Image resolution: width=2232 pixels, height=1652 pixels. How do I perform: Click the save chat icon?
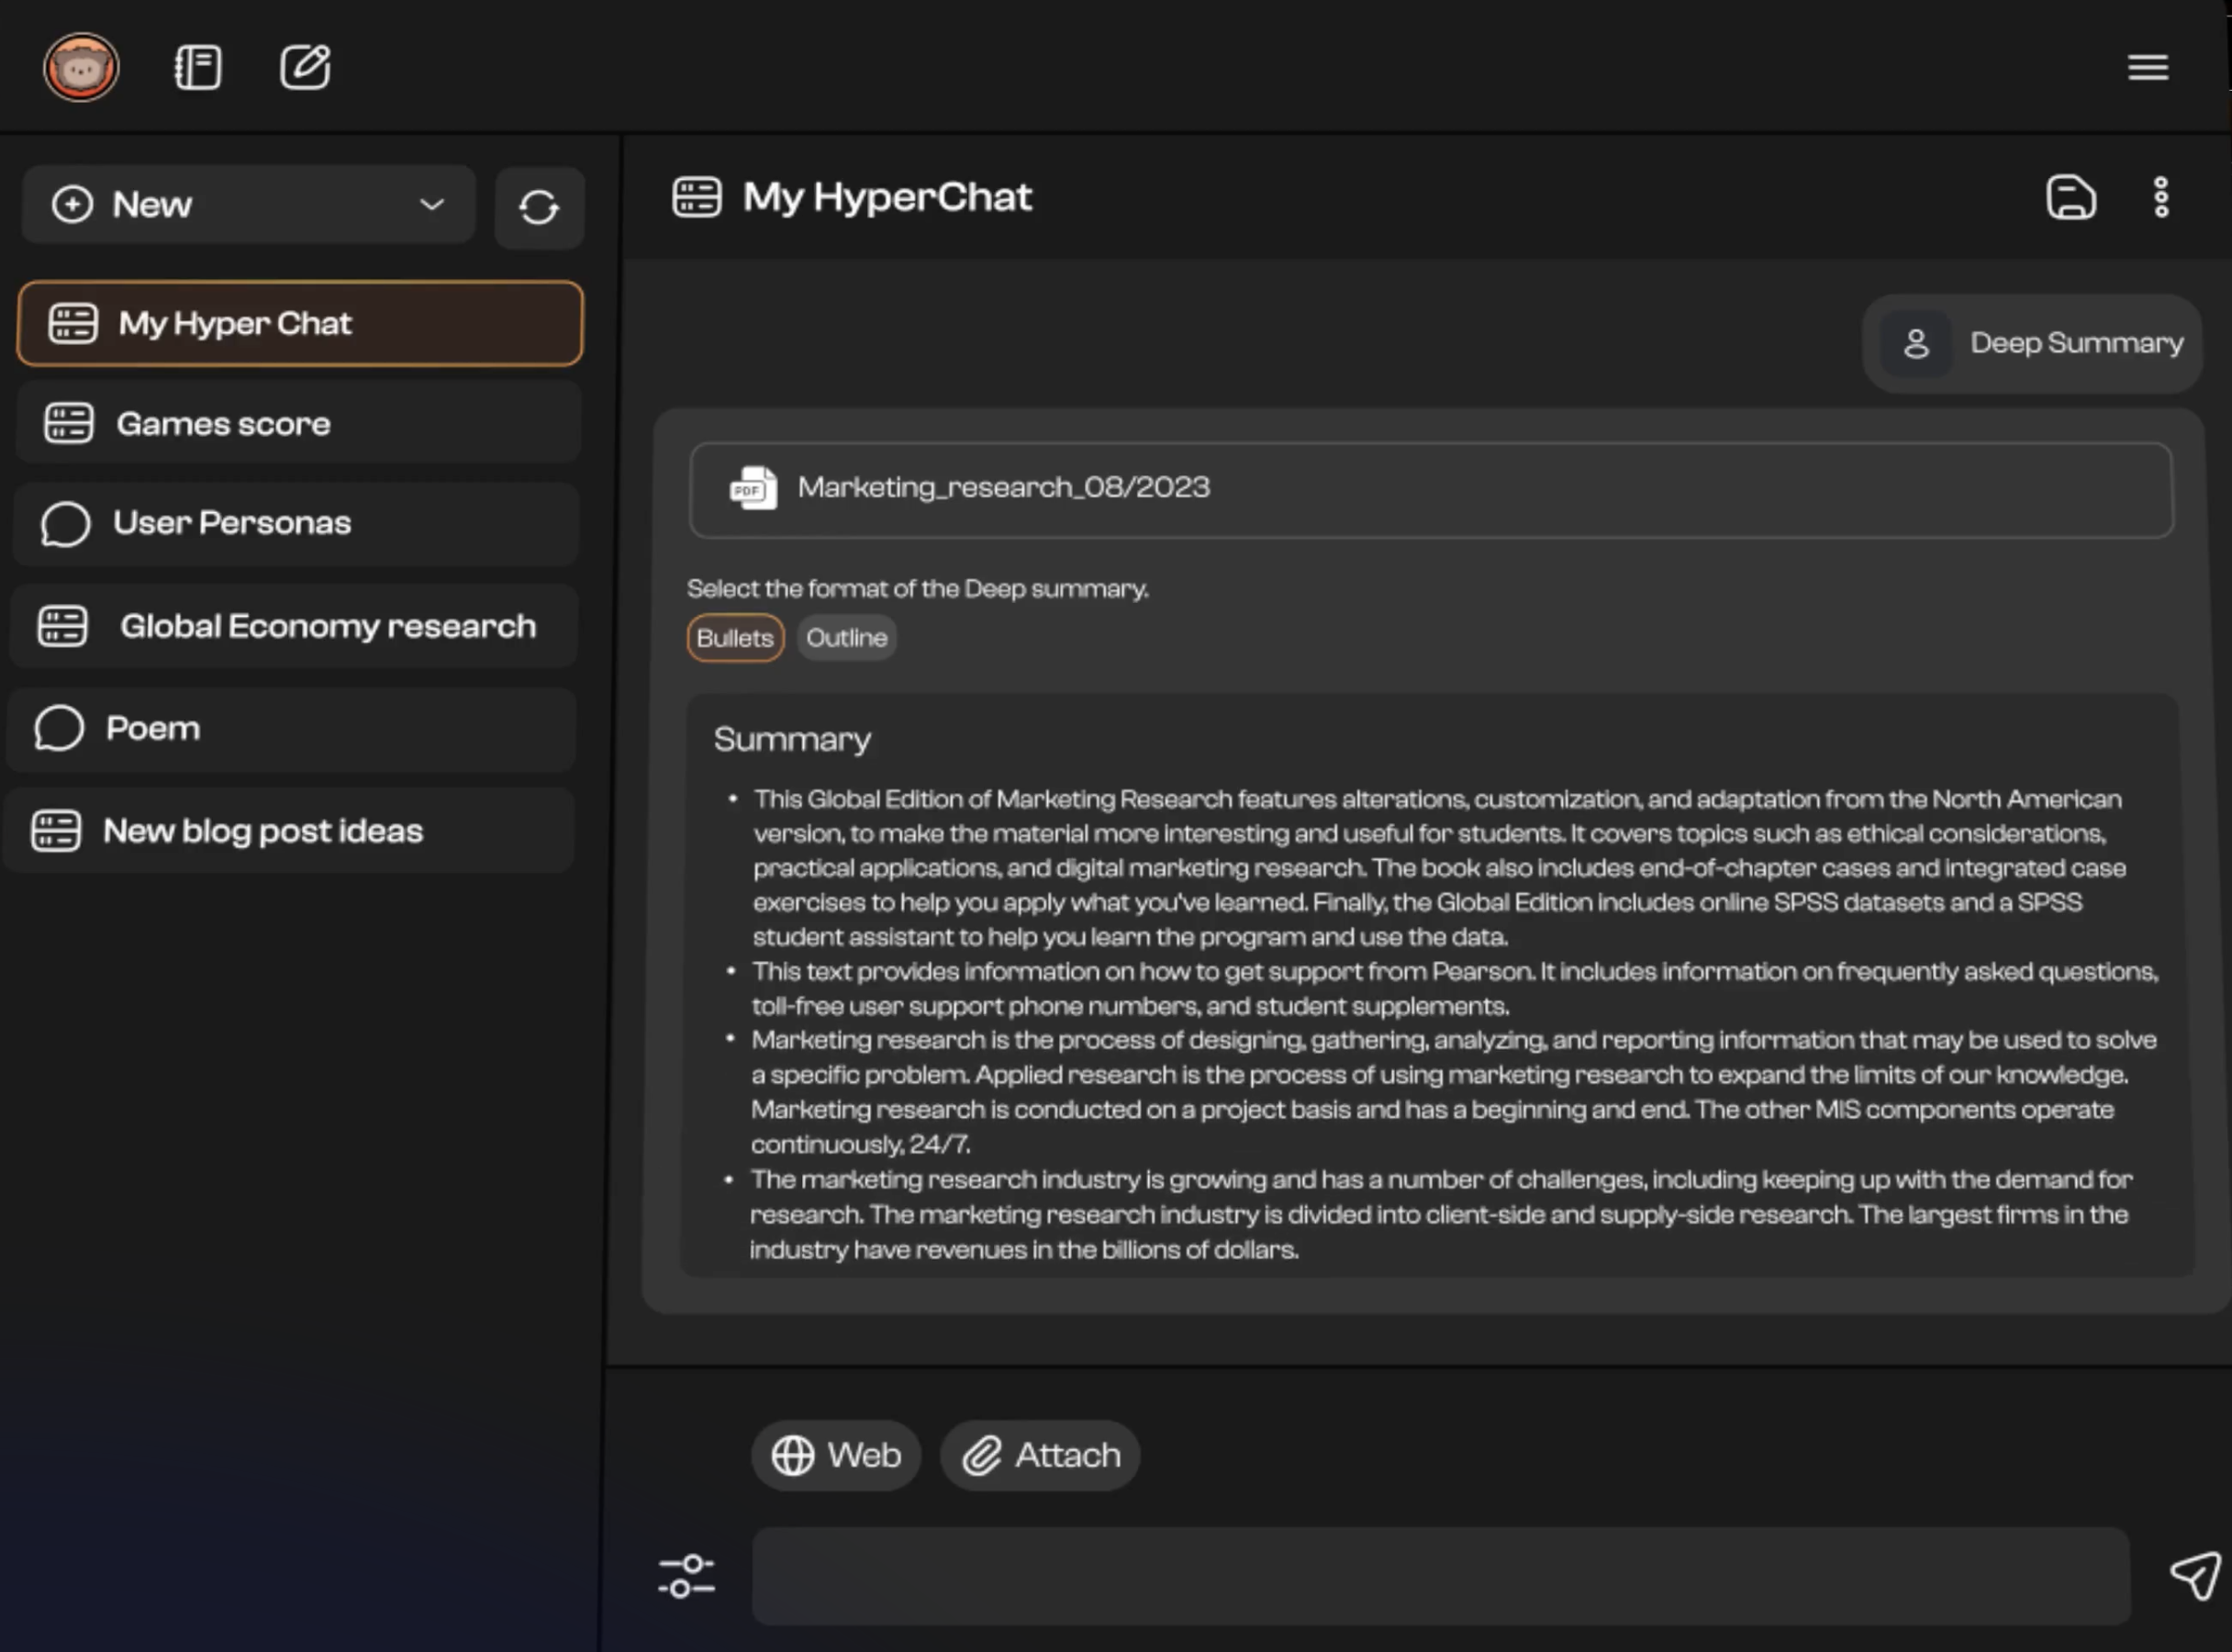[x=2070, y=198]
